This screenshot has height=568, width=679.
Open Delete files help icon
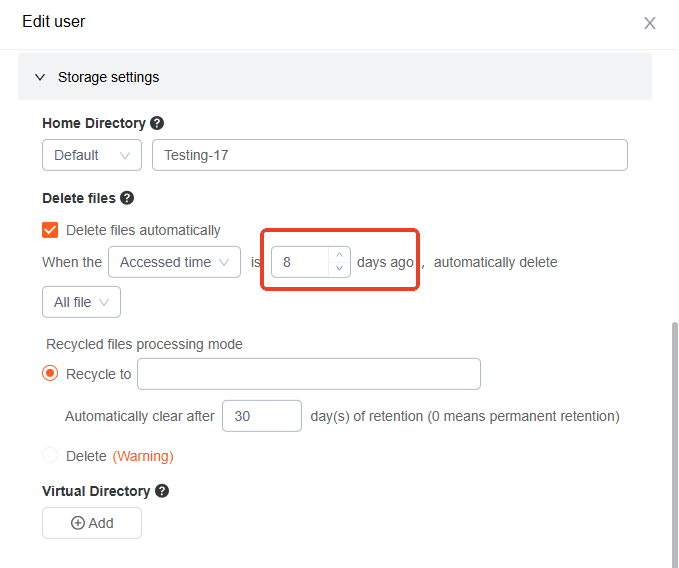point(127,198)
